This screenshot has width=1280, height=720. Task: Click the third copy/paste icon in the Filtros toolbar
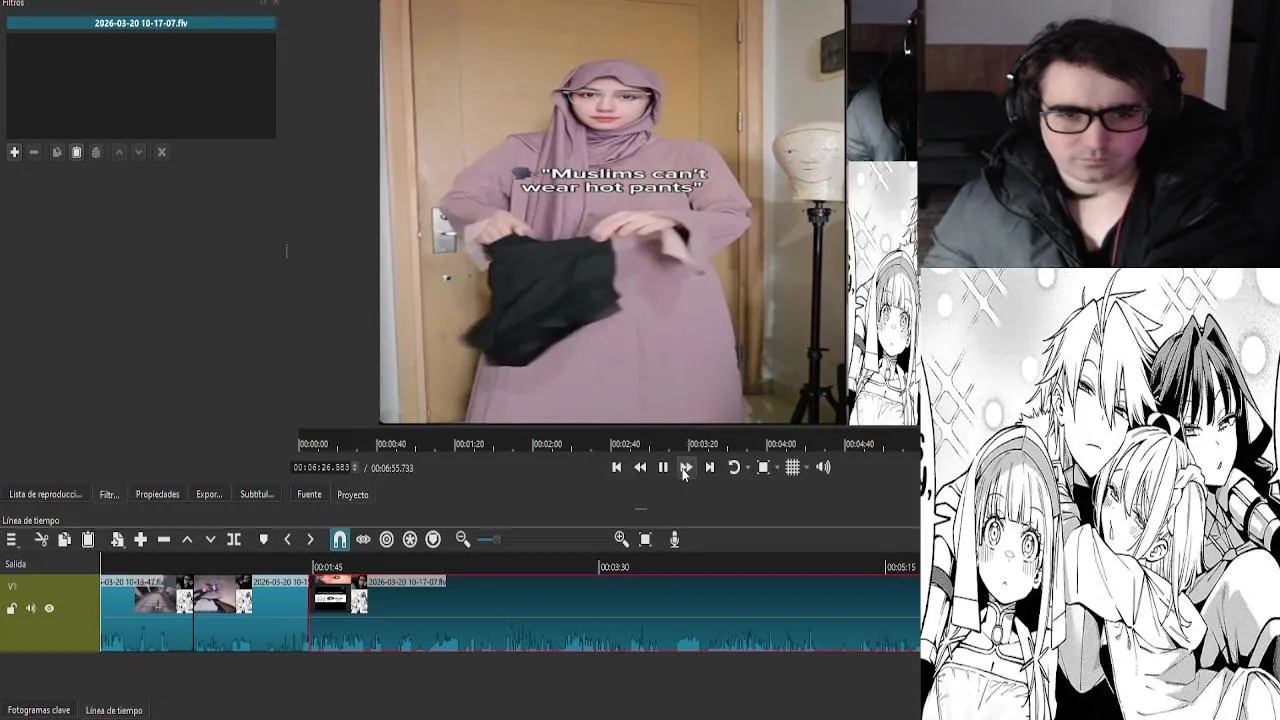tap(96, 152)
